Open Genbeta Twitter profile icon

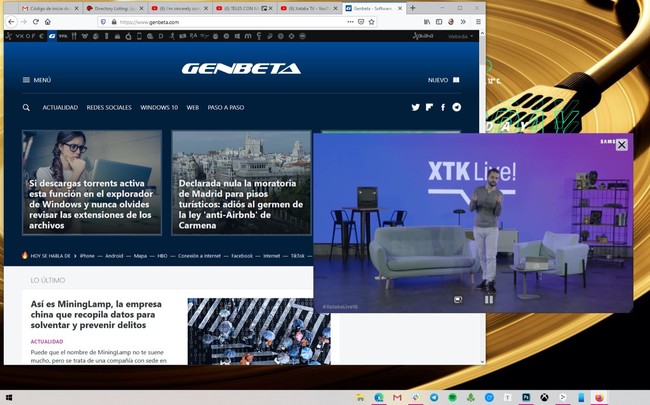pos(415,107)
